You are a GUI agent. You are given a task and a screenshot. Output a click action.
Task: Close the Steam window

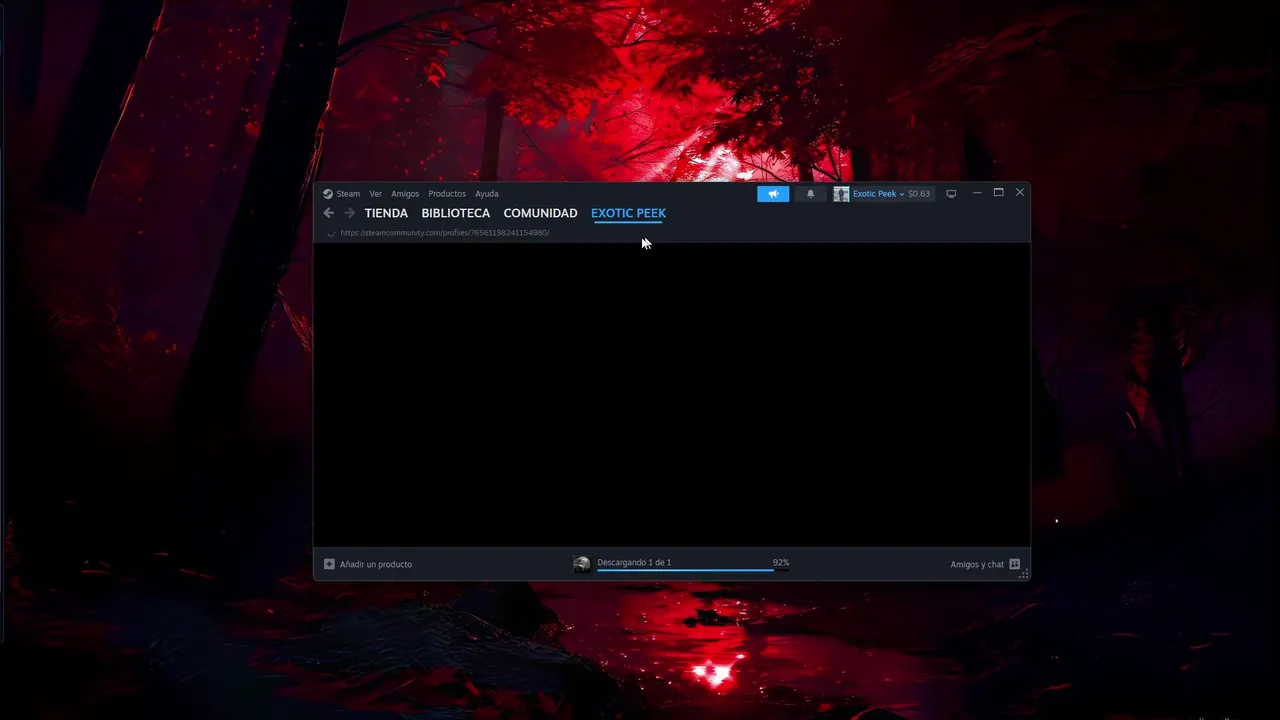[x=1020, y=193]
